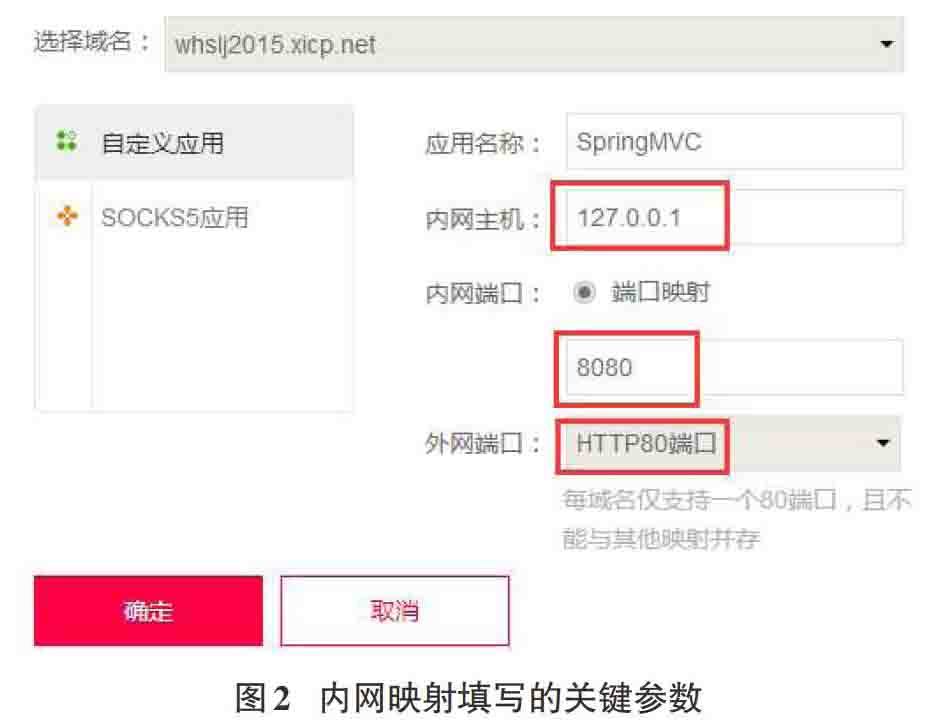Viewport: 931px width, 727px height.
Task: Click the 应用名称 SpringMVC input field
Action: (734, 142)
